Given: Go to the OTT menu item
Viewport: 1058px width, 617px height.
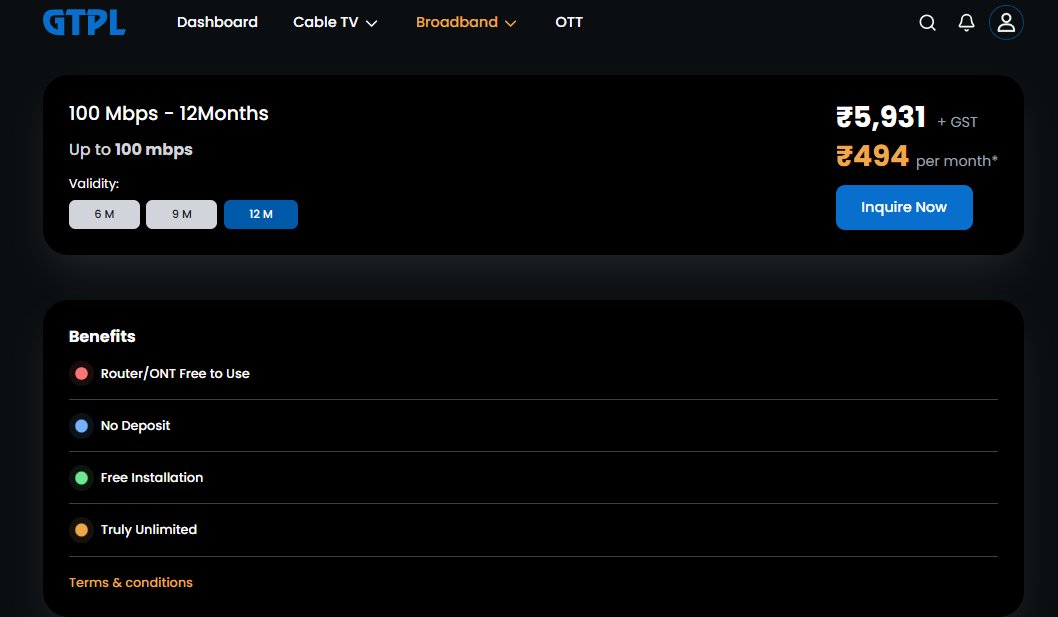Looking at the screenshot, I should 569,22.
